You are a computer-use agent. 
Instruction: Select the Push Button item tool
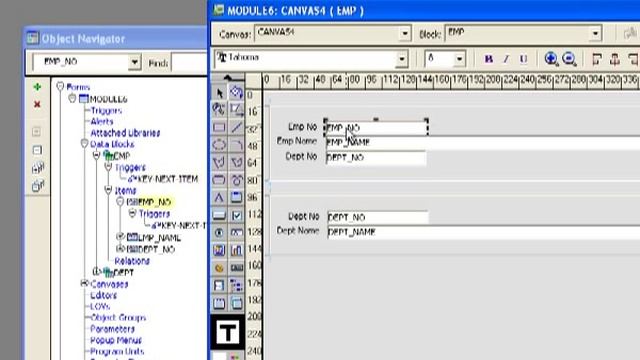(x=219, y=215)
